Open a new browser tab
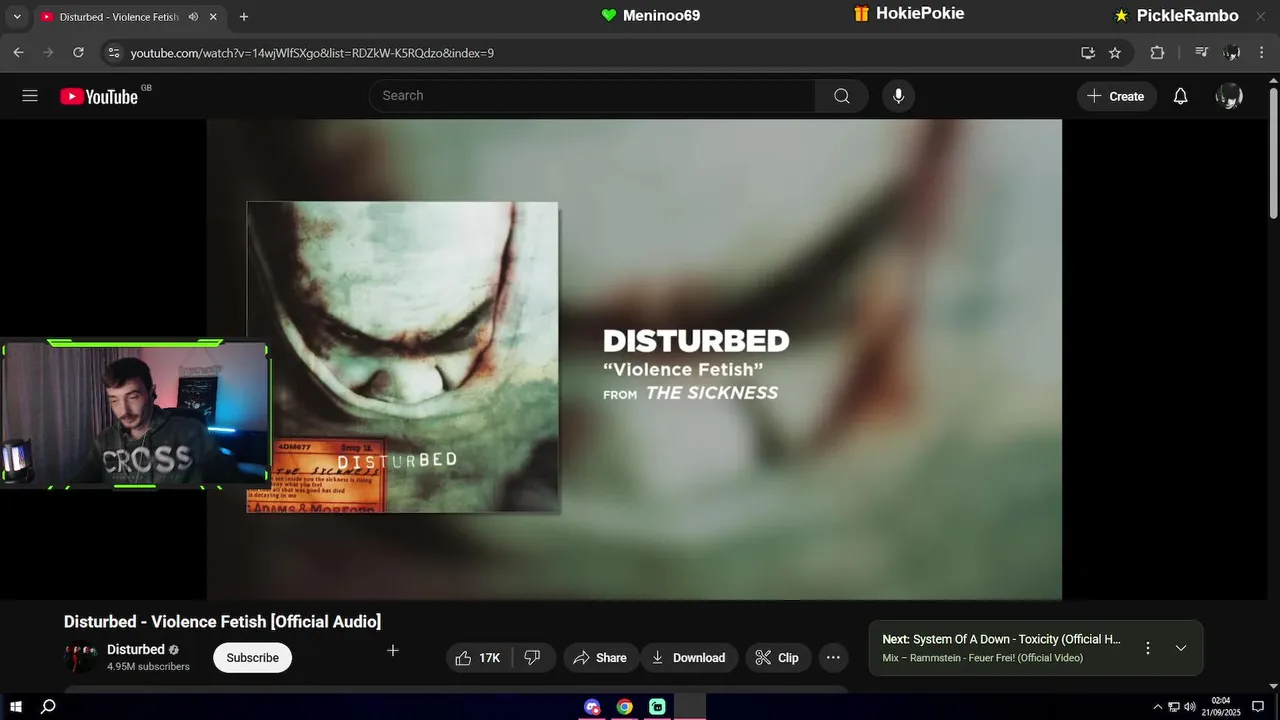The image size is (1280, 720). tap(243, 17)
